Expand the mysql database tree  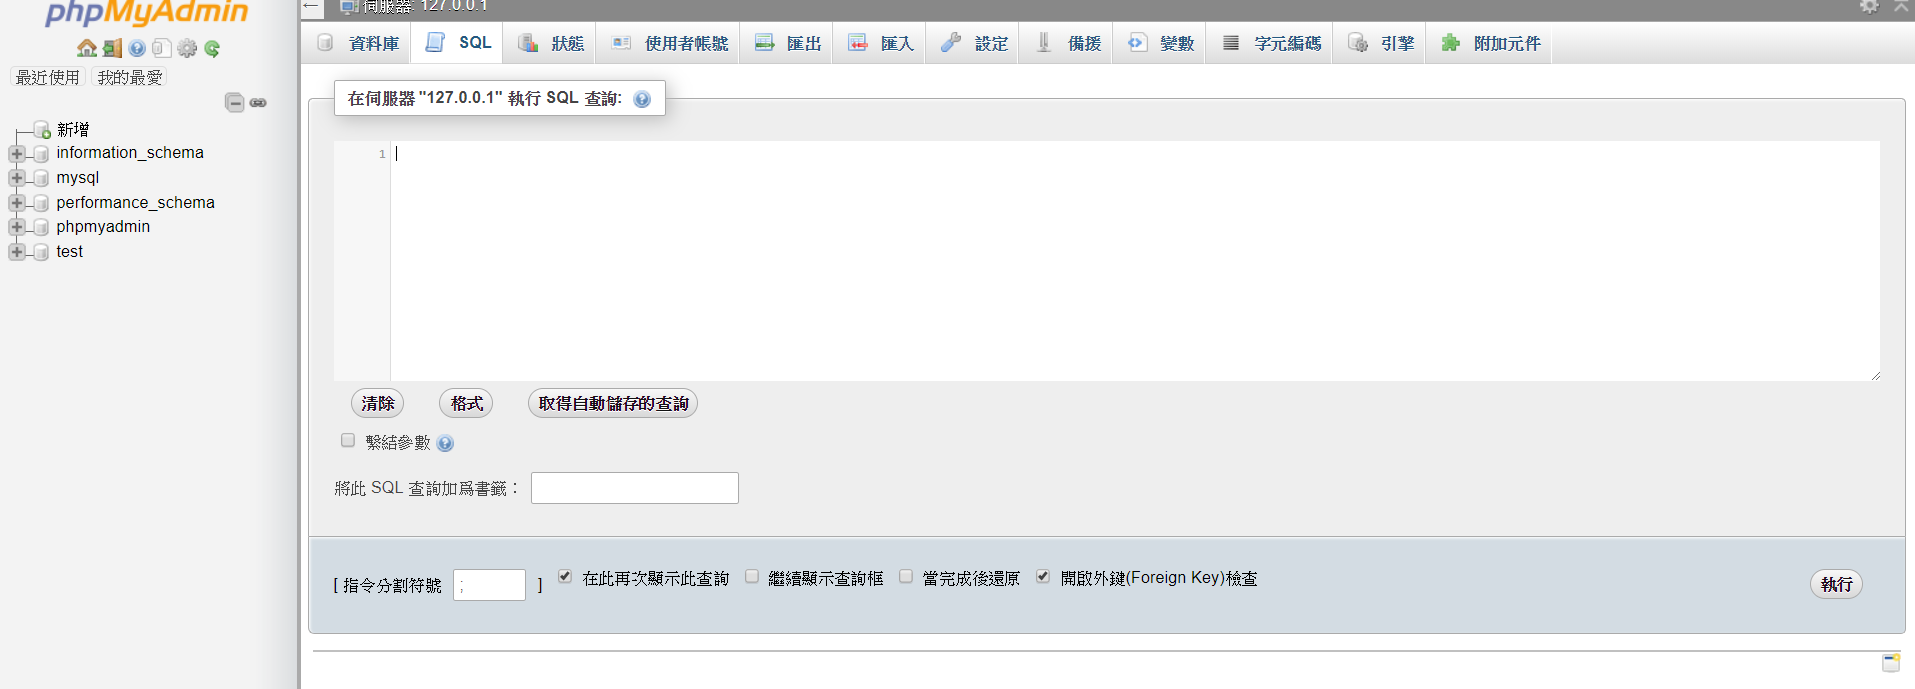click(x=16, y=178)
